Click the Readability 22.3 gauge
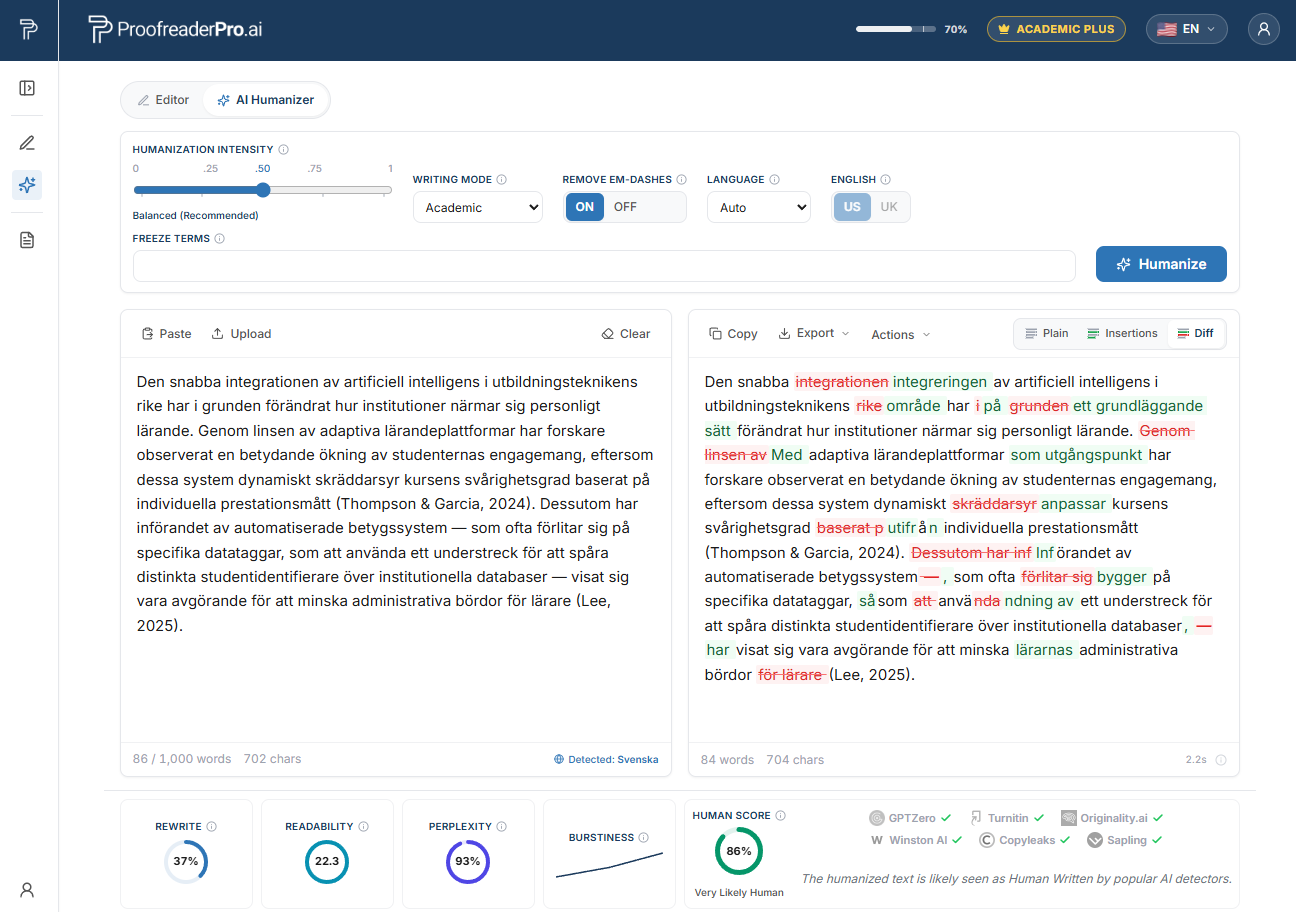Image resolution: width=1296 pixels, height=912 pixels. pos(327,861)
